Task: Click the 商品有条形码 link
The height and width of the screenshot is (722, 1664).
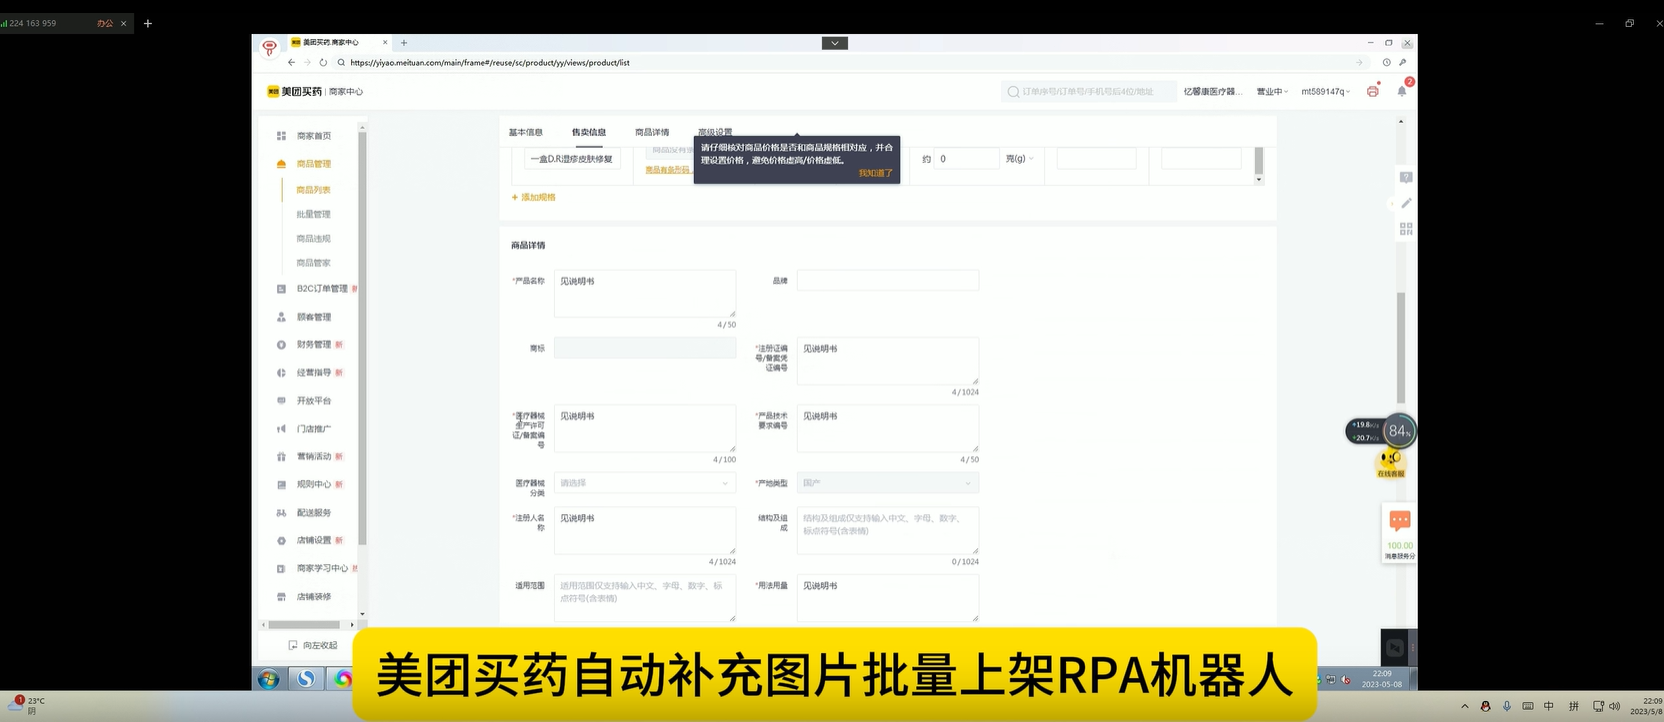Action: pos(667,170)
